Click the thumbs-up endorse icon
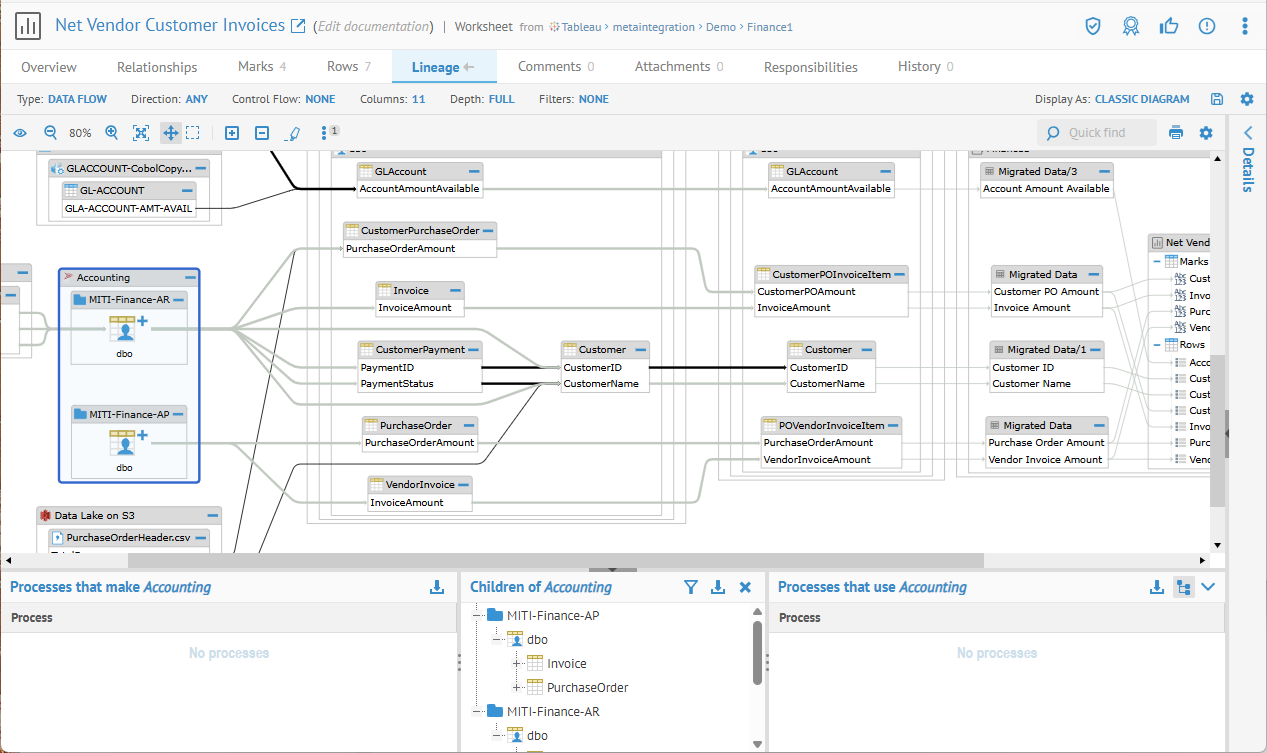This screenshot has height=753, width=1267. (x=1168, y=26)
